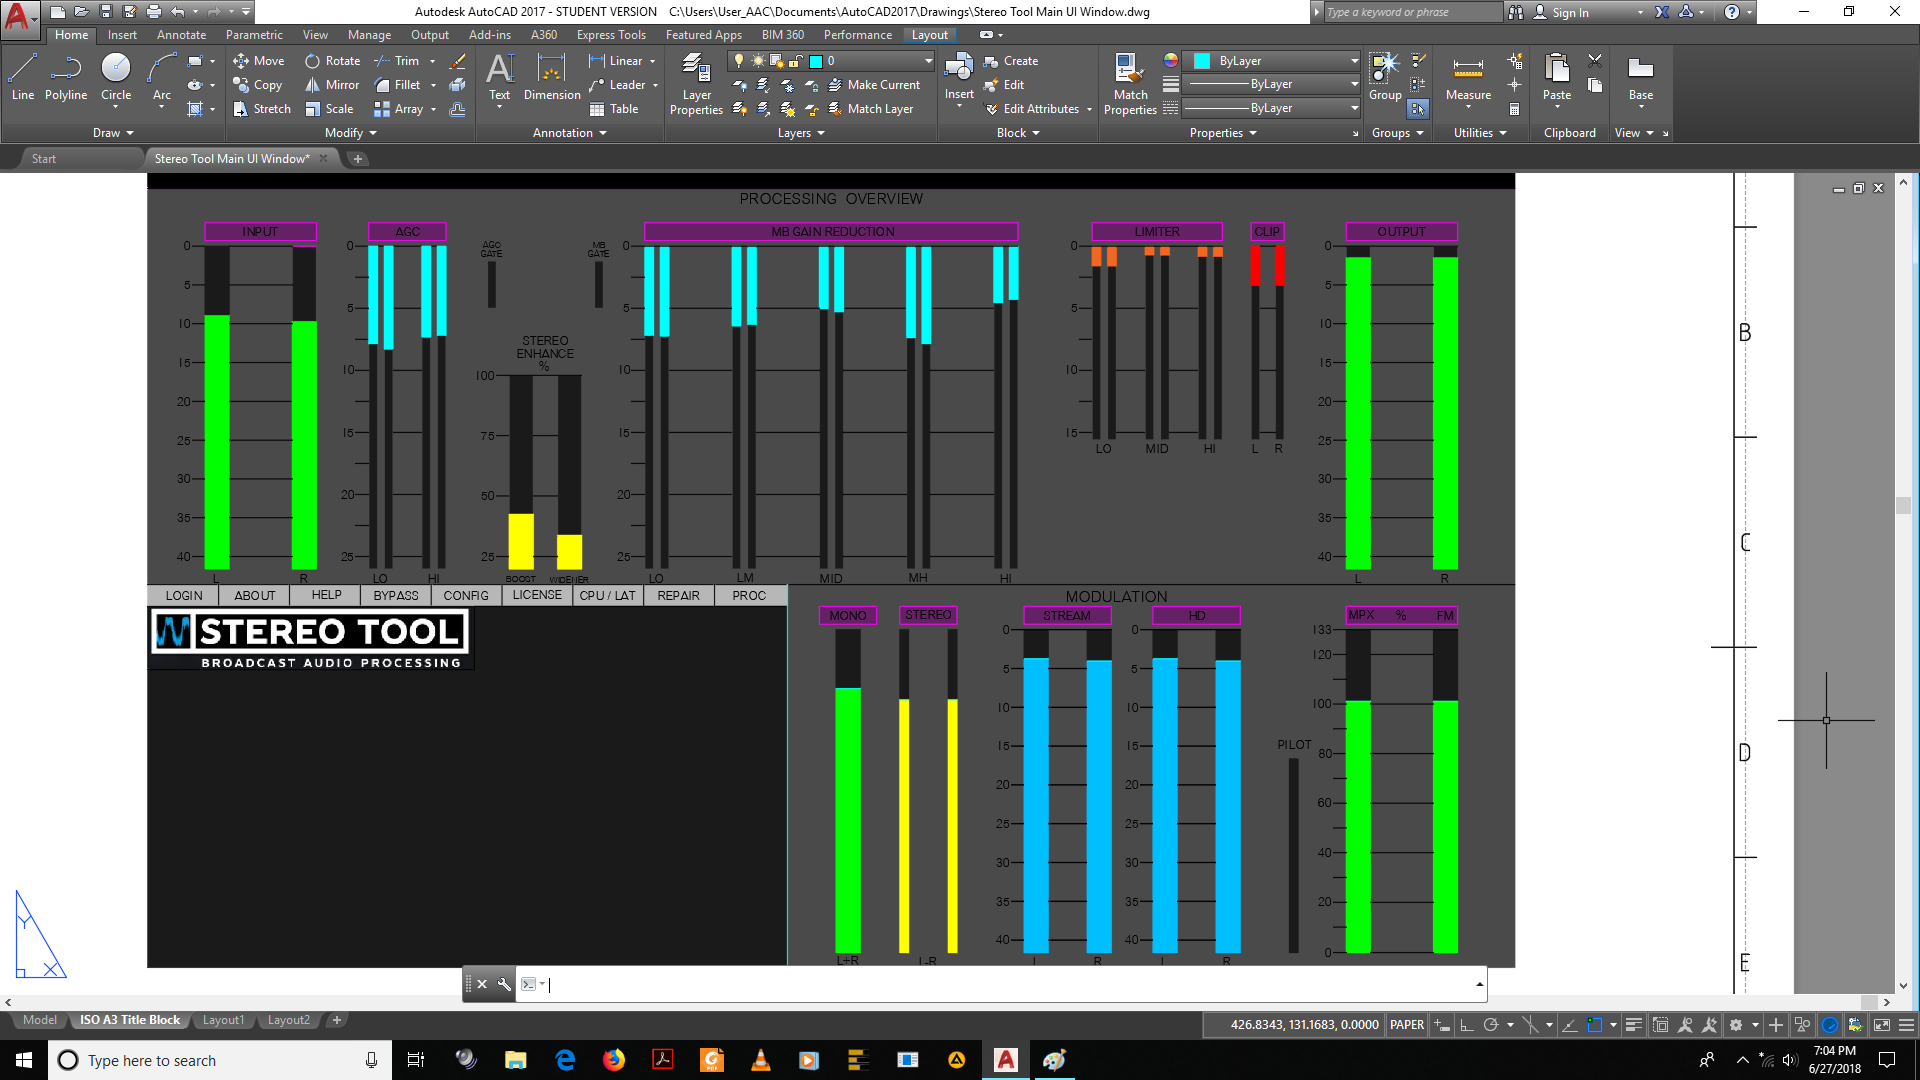Open the Express Tools ribbon tab
The image size is (1920, 1080).
(x=611, y=35)
